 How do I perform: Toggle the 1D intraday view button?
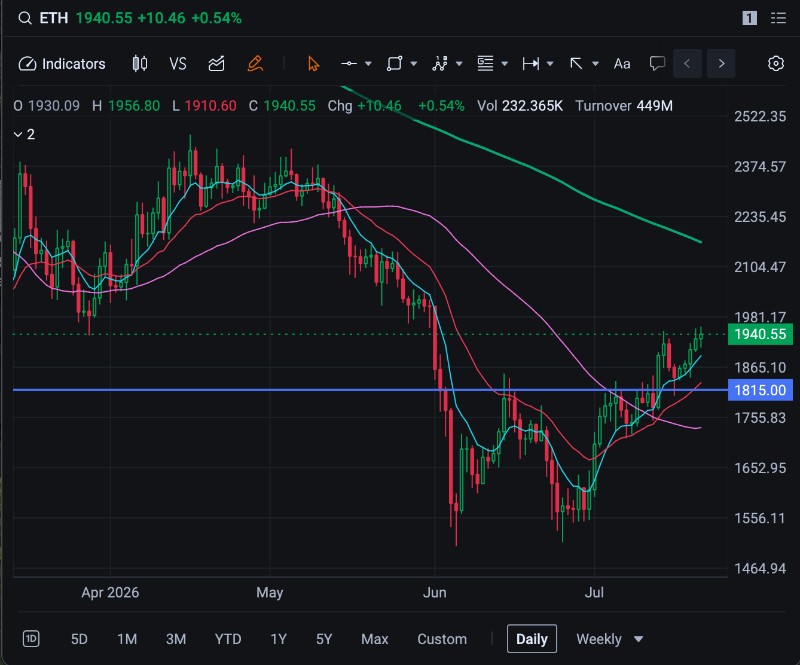point(31,638)
